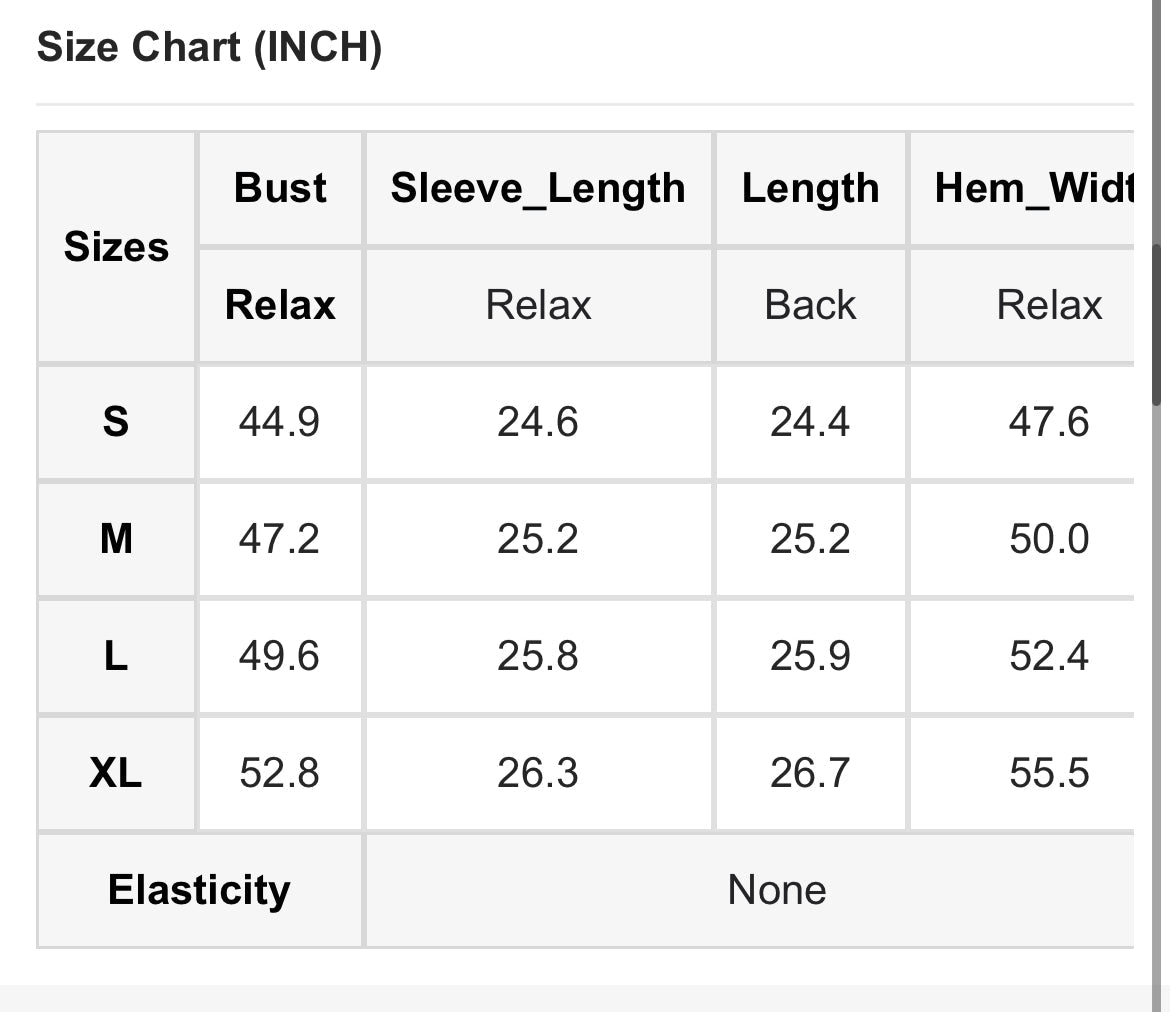Click the Elasticity row label
Viewport: 1170px width, 1012px height.
[199, 890]
